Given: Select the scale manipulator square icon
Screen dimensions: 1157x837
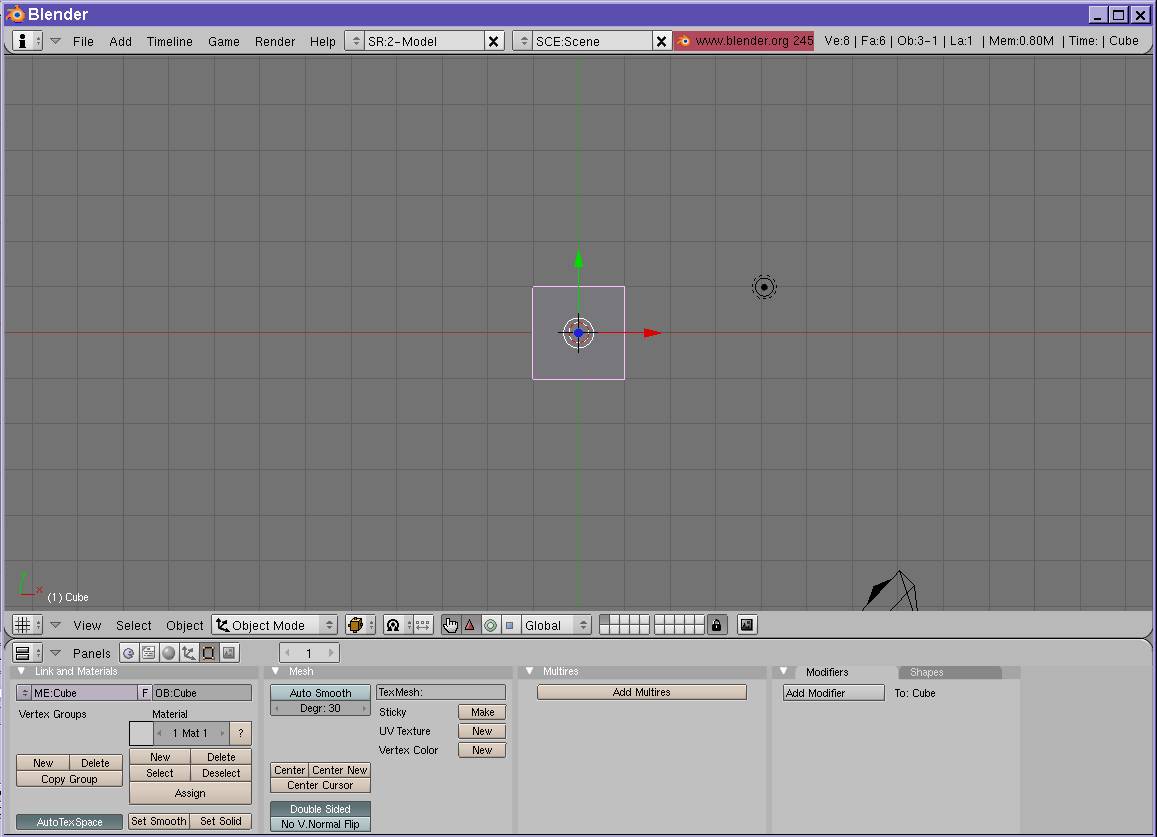Looking at the screenshot, I should (509, 625).
